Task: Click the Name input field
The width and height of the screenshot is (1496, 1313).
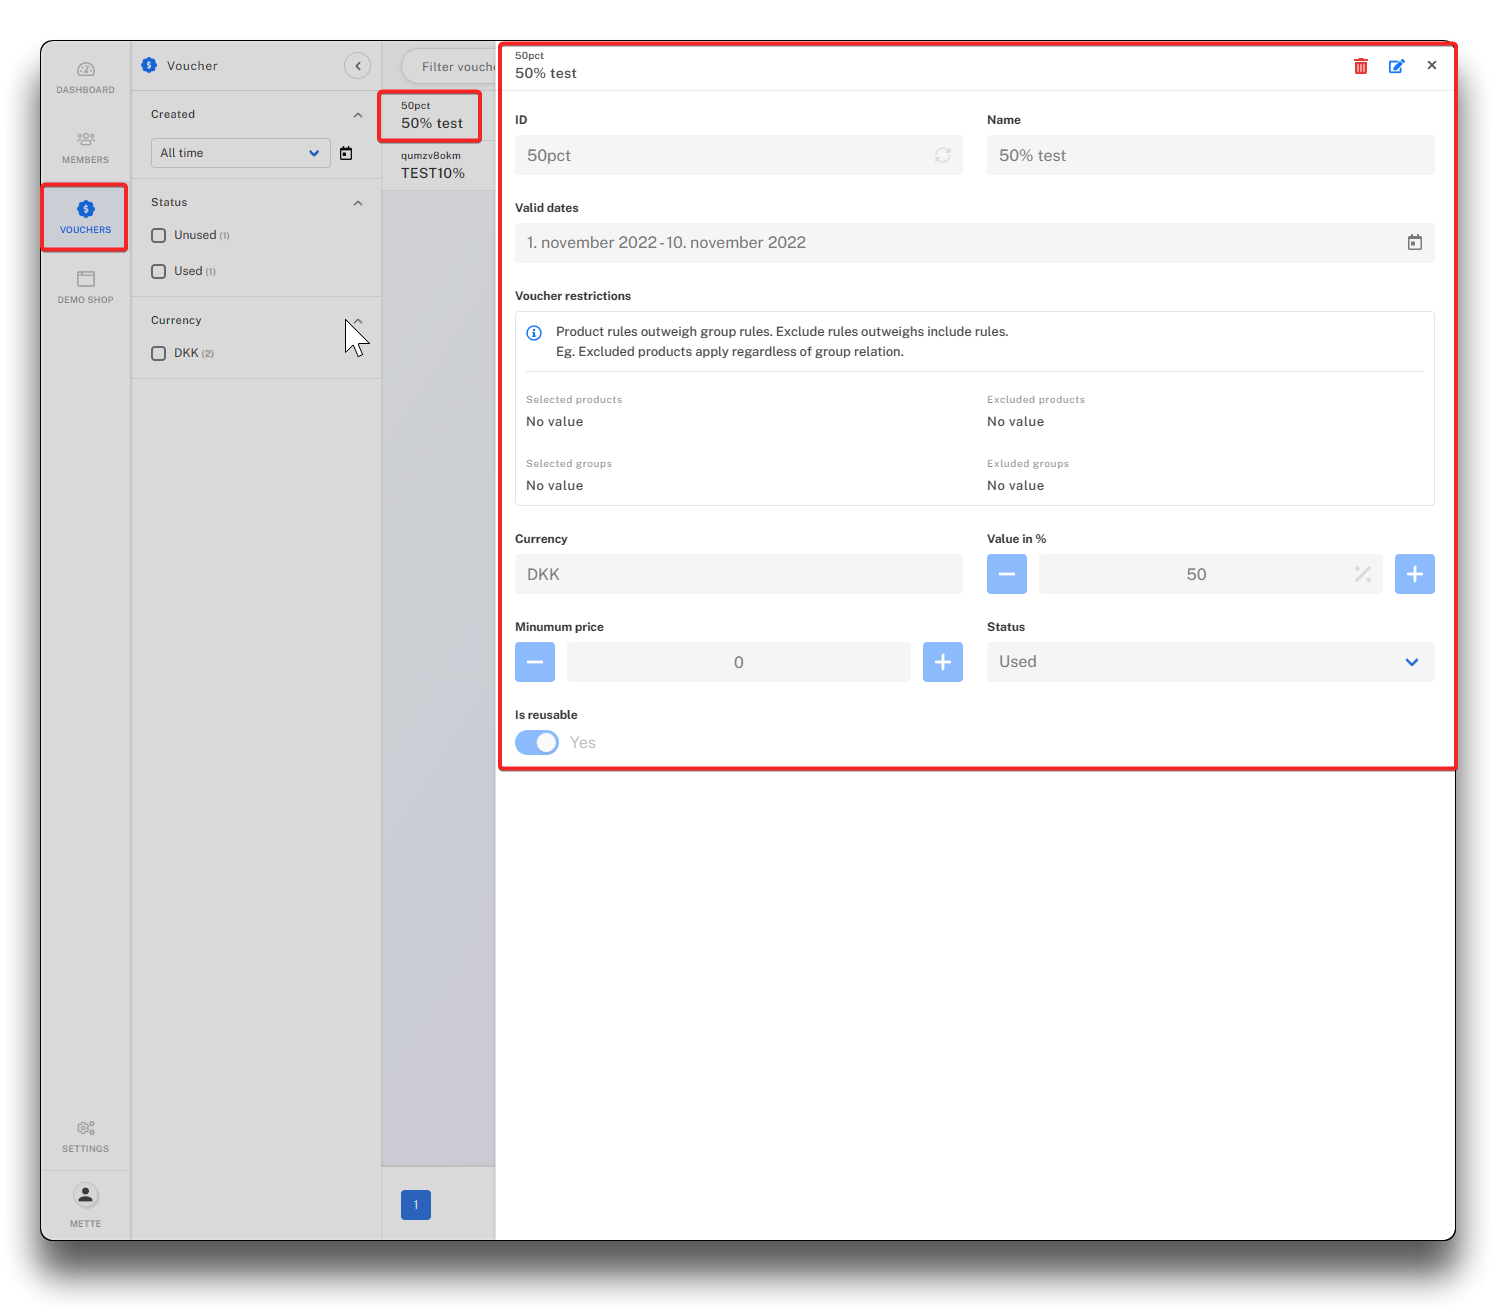Action: click(1209, 155)
